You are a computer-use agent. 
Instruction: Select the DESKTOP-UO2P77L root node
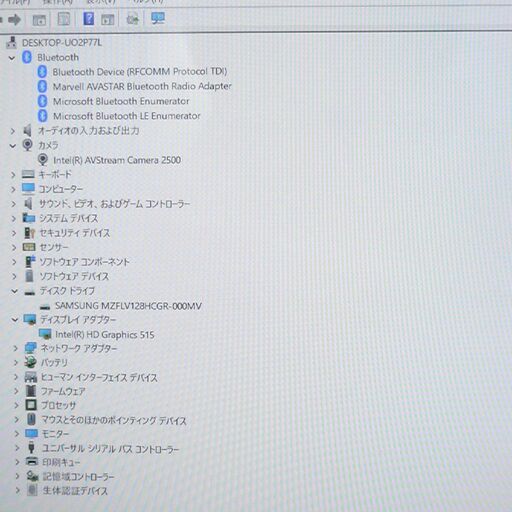pyautogui.click(x=62, y=43)
